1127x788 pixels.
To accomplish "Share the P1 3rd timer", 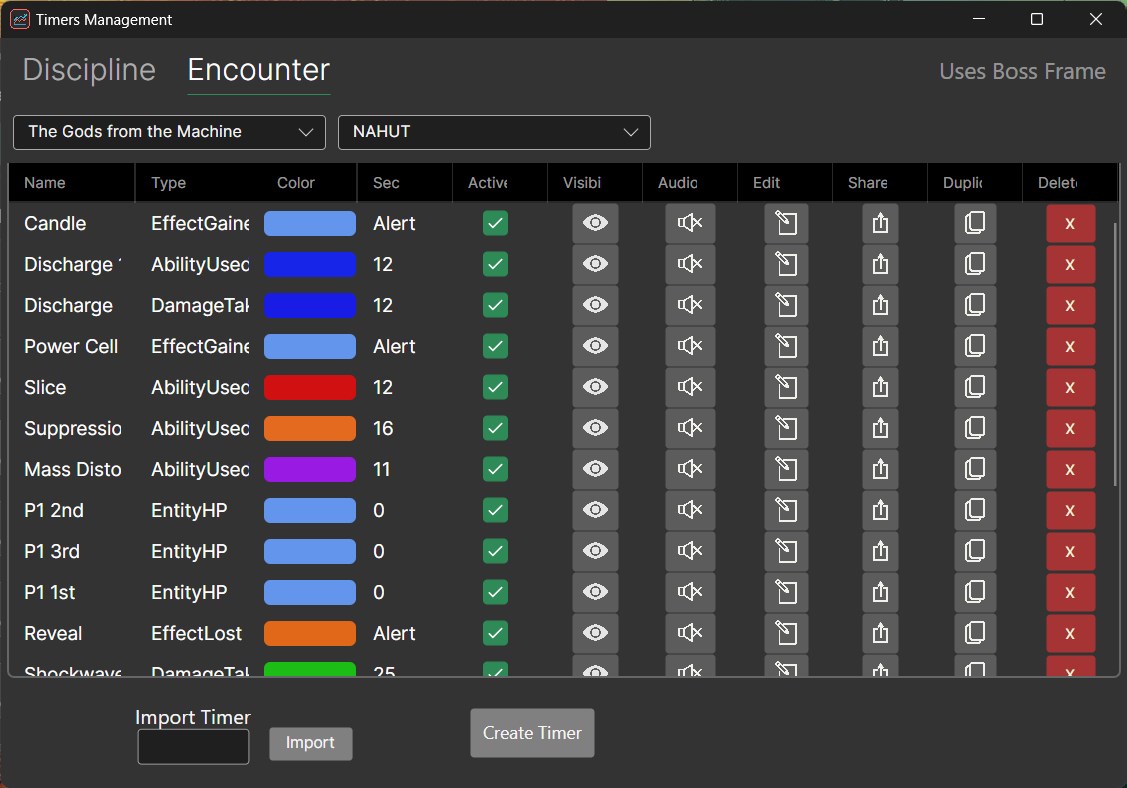I will (x=880, y=551).
